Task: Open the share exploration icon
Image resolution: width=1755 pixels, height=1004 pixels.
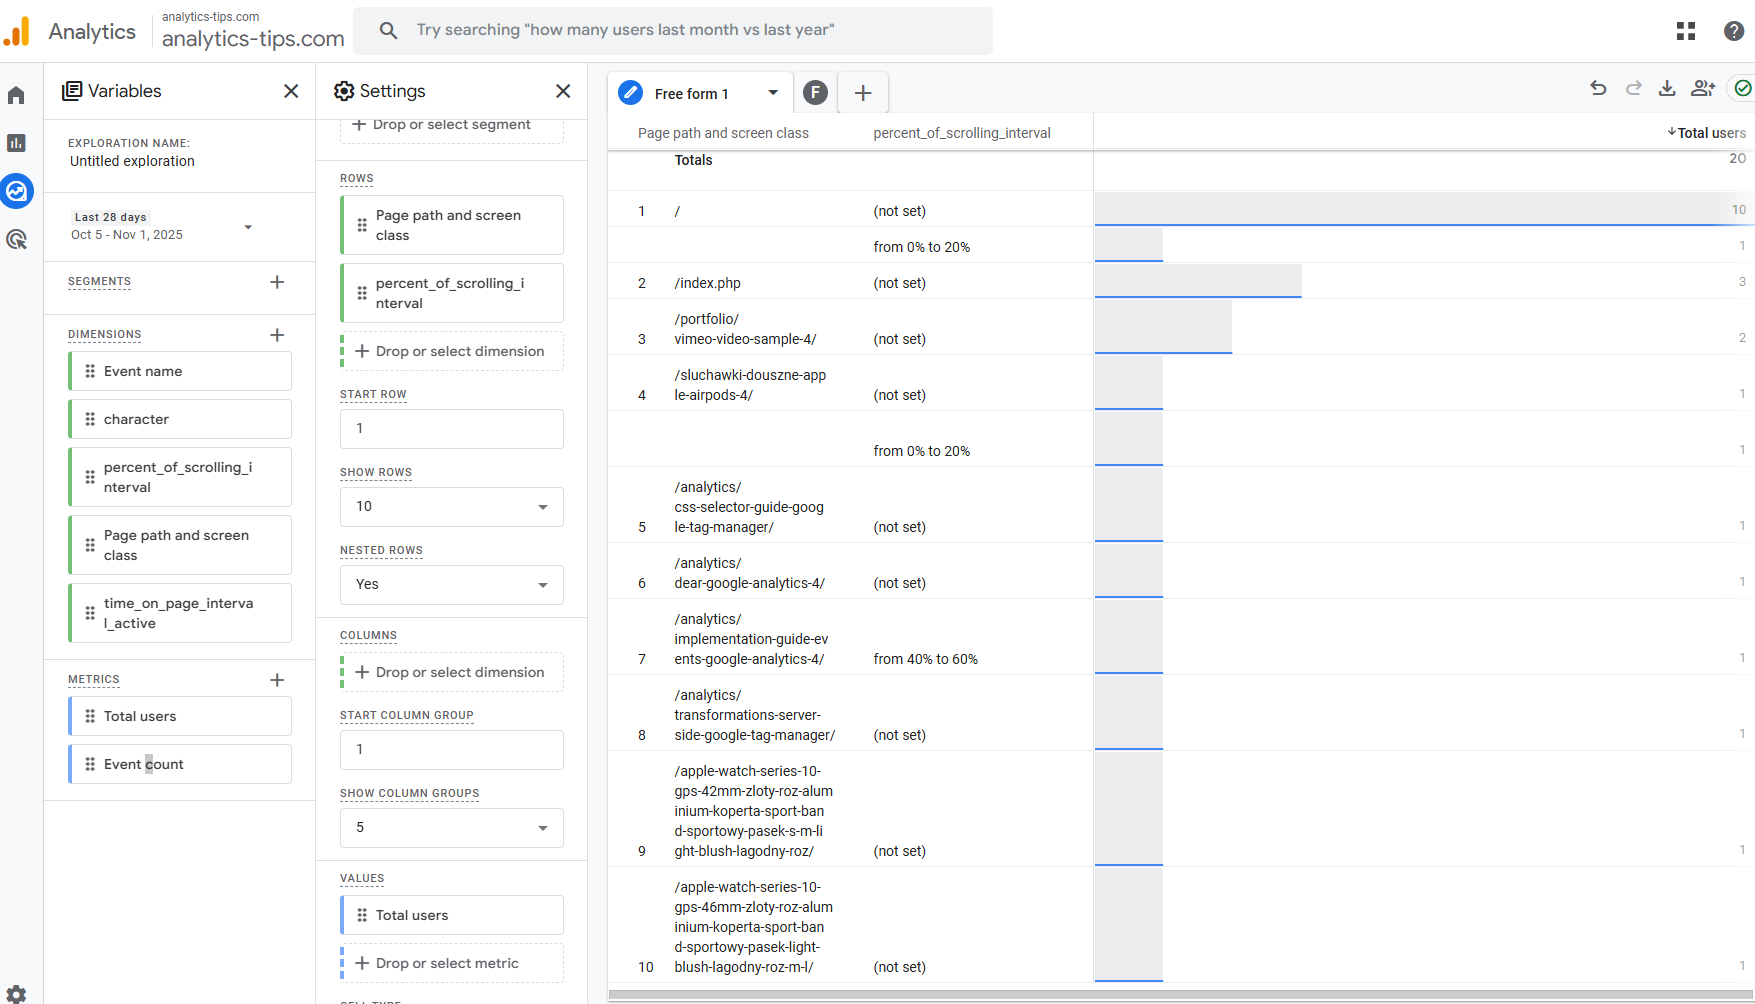Action: pos(1702,89)
